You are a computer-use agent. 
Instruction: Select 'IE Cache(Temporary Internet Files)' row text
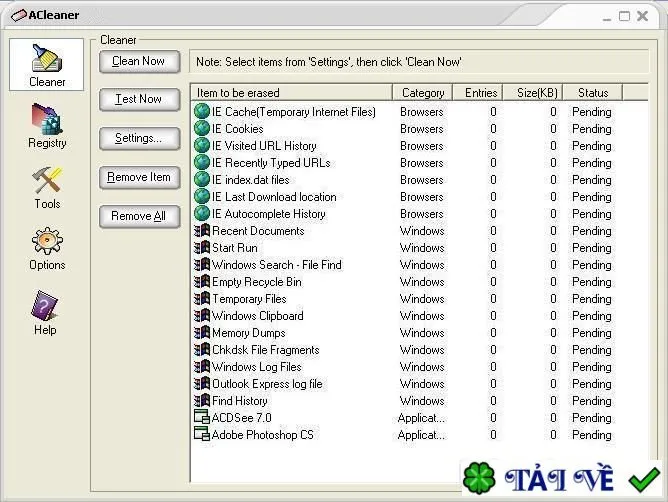tap(294, 112)
